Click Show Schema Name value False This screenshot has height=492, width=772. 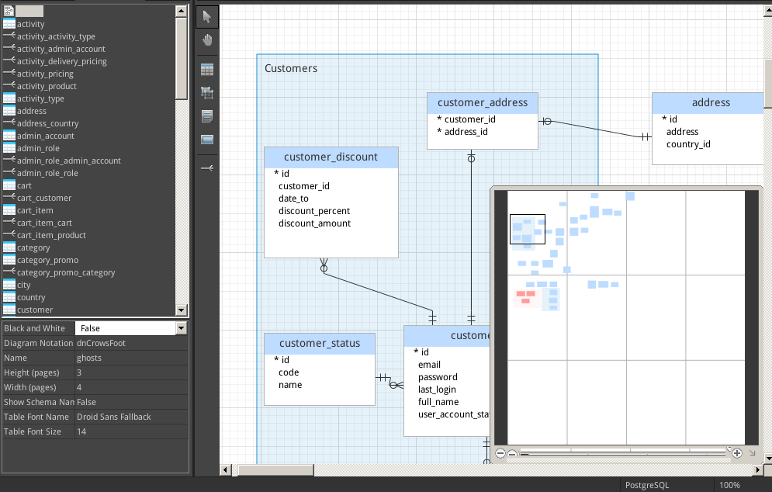131,402
